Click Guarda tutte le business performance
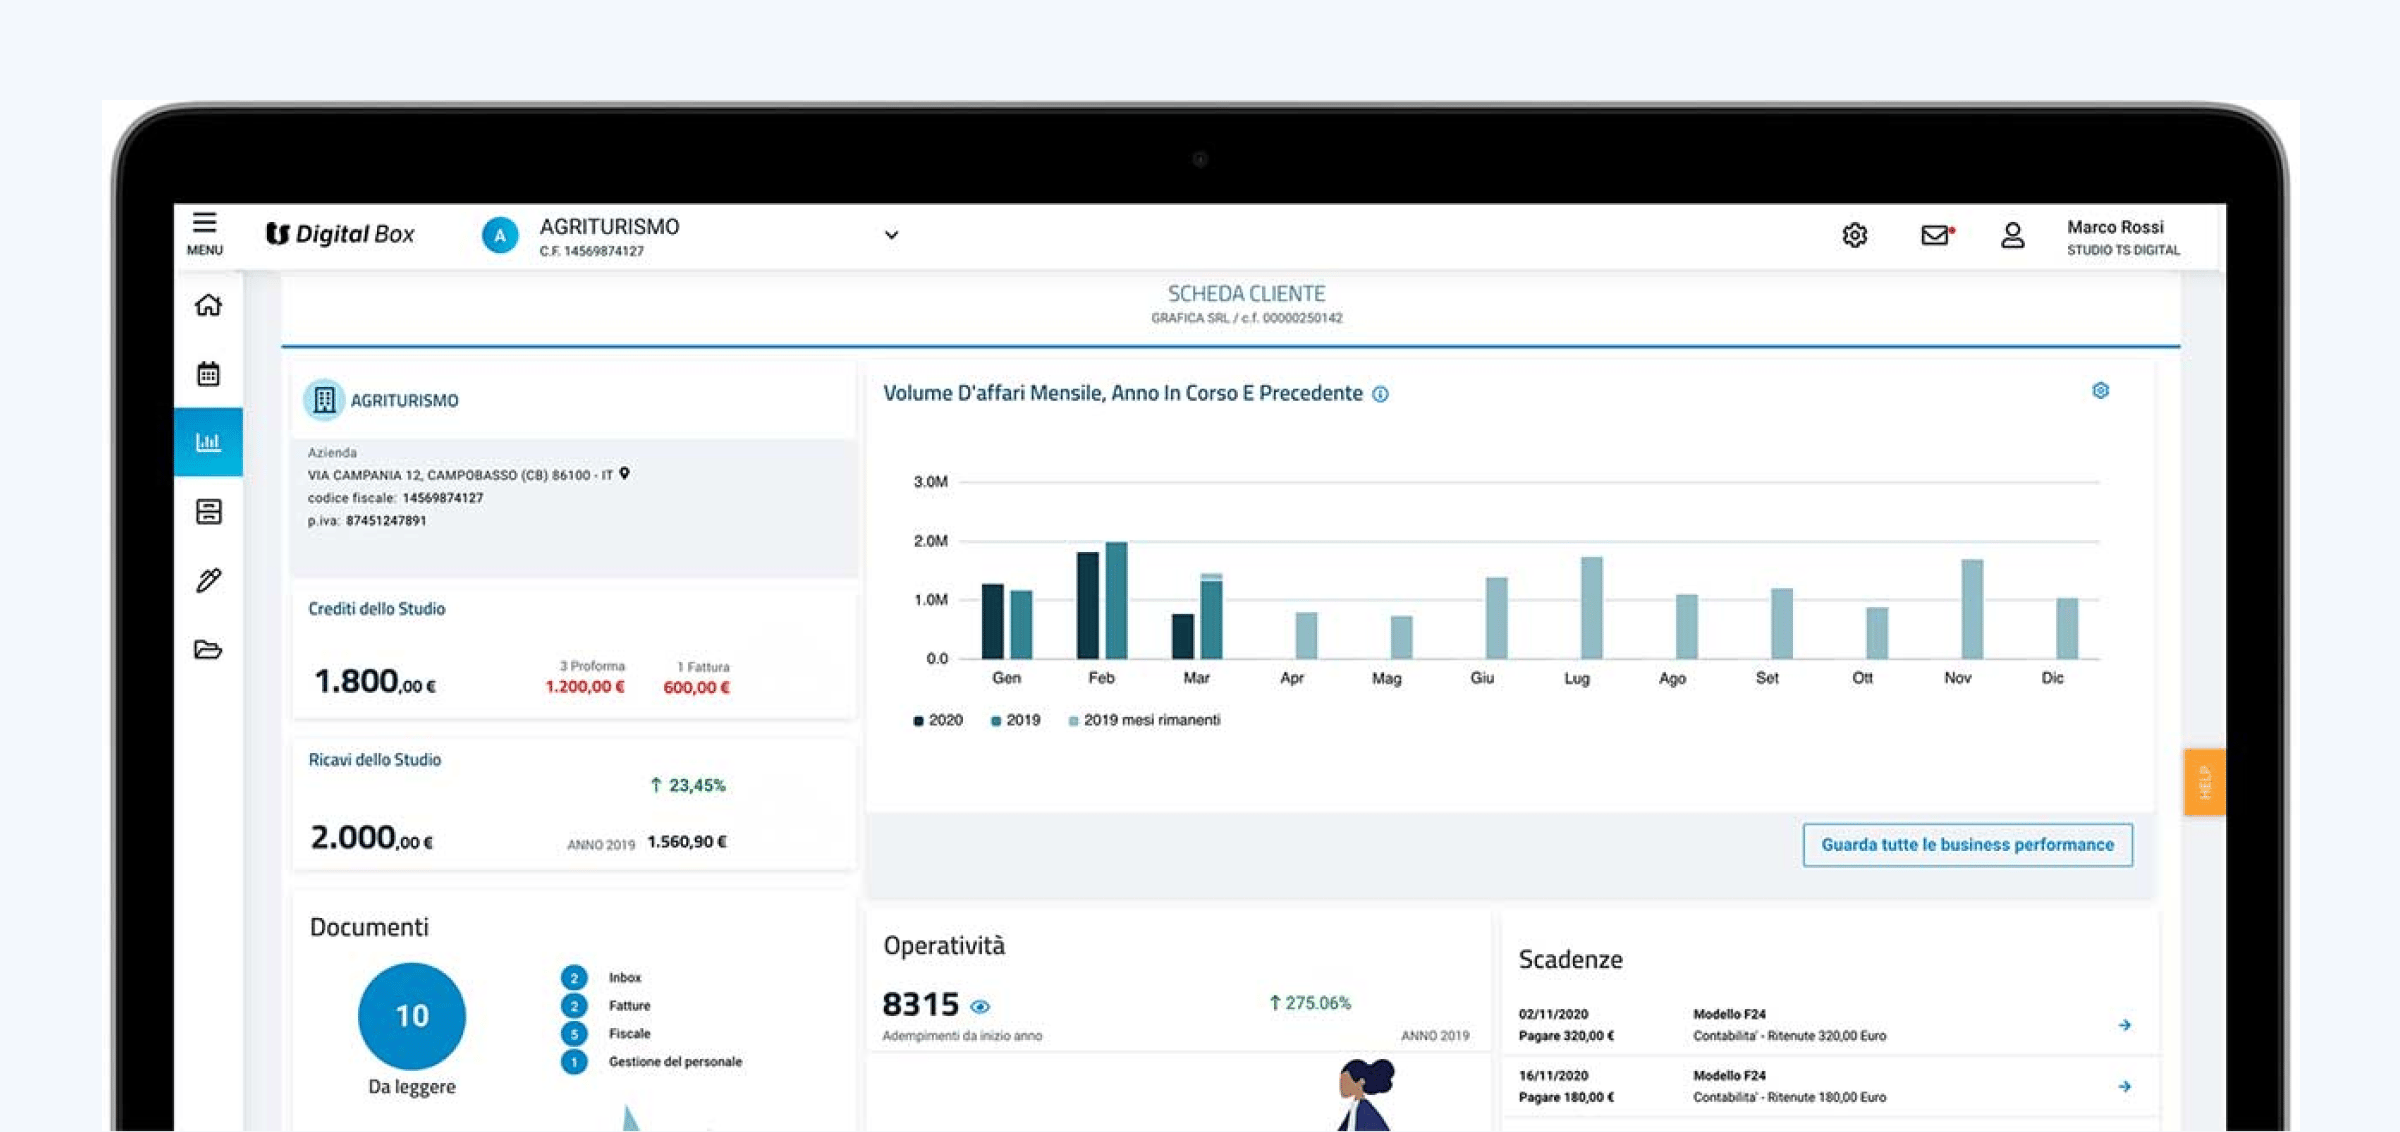This screenshot has width=2400, height=1132. (x=1967, y=845)
